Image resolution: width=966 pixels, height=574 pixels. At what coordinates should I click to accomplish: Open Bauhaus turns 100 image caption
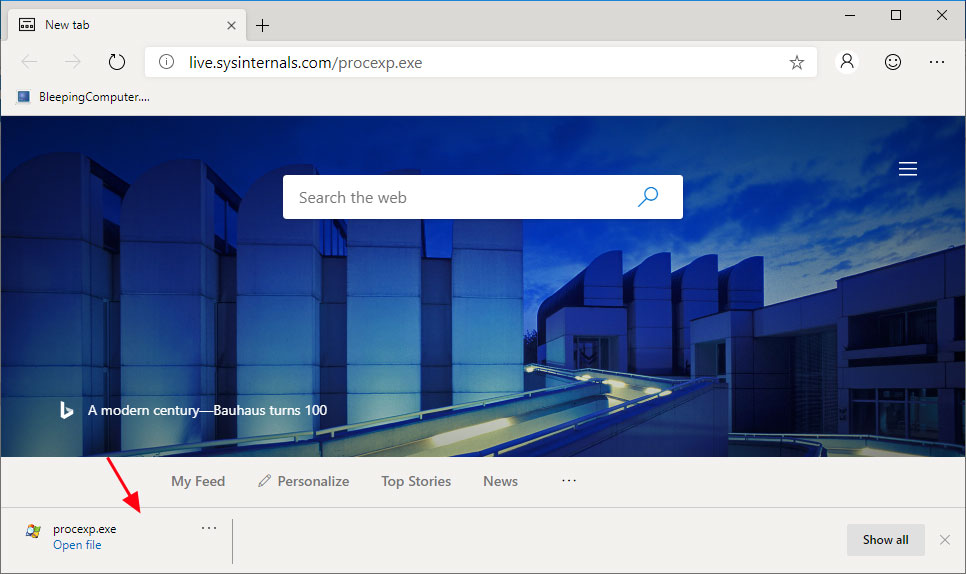point(207,410)
